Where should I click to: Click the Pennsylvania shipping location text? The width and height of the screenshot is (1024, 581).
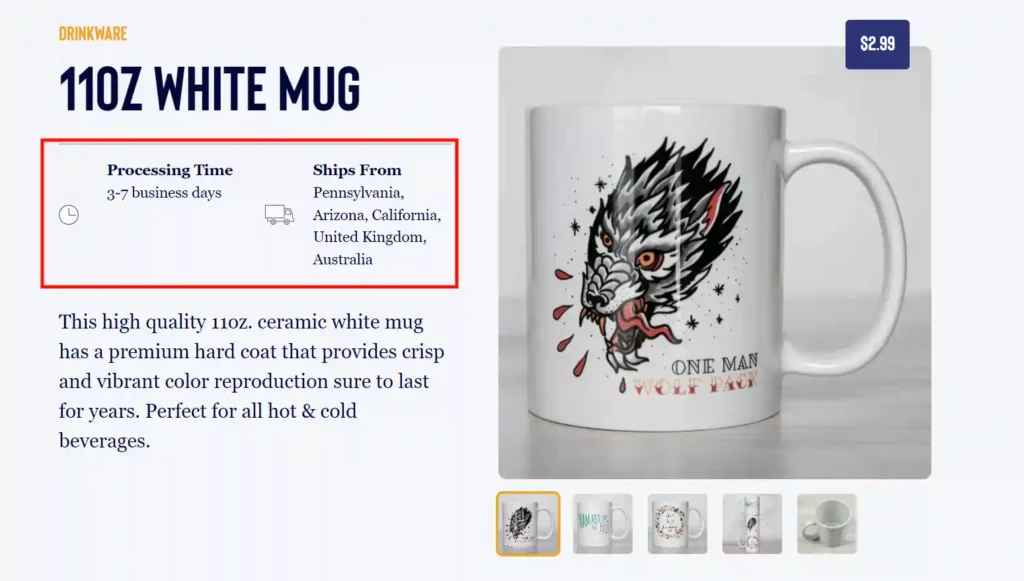(x=358, y=193)
